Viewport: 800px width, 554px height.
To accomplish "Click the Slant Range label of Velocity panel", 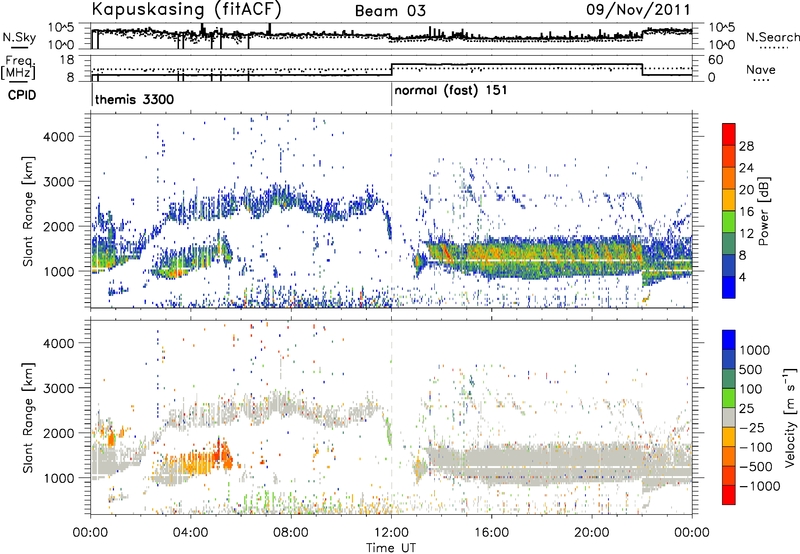I will click(28, 417).
